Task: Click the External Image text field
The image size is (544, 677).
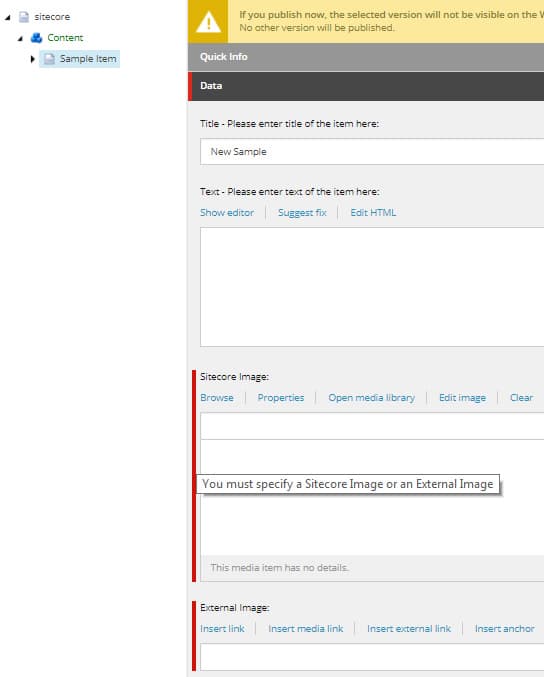Action: point(372,657)
